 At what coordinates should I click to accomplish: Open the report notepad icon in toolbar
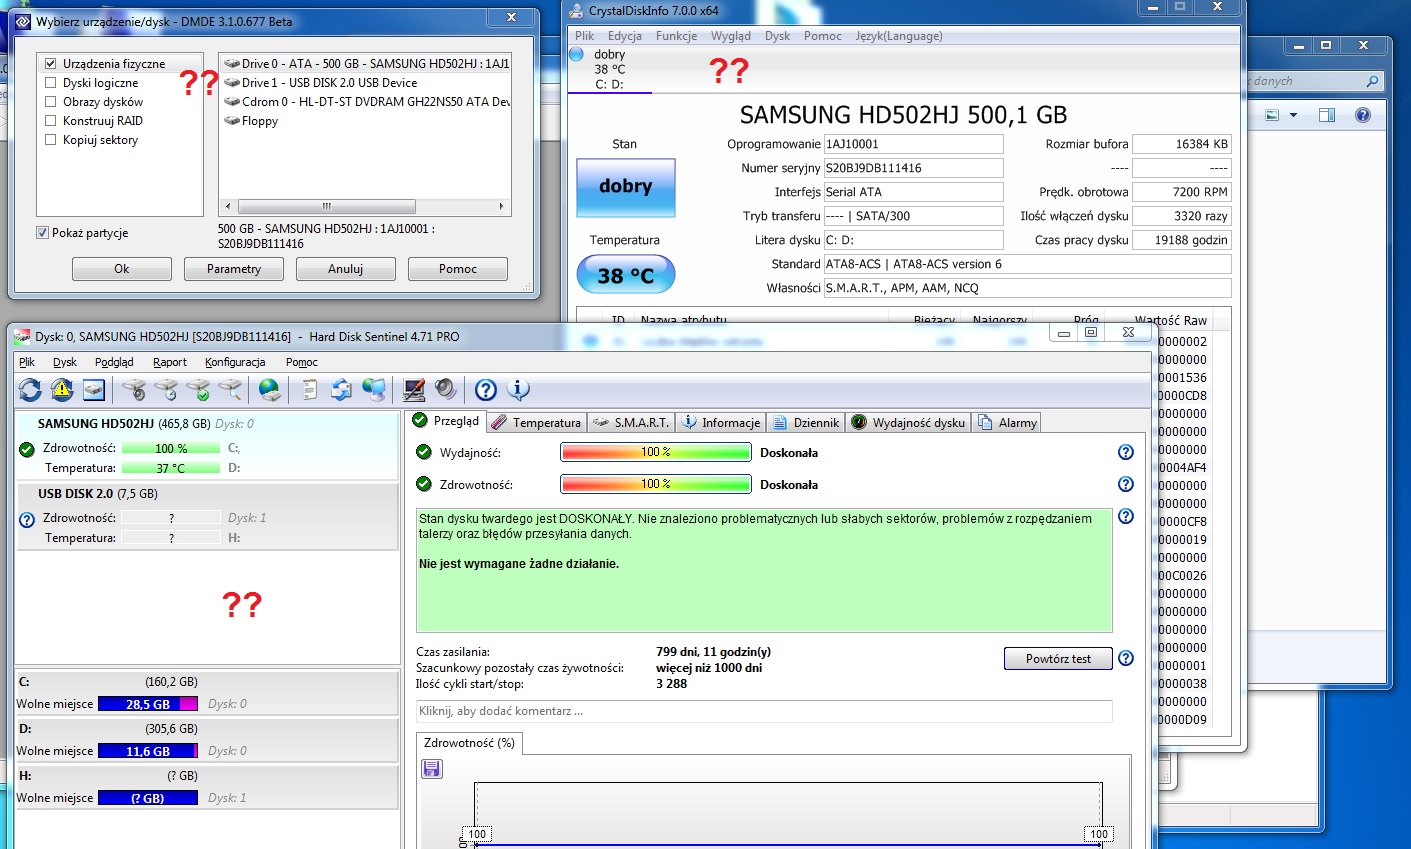[x=310, y=390]
